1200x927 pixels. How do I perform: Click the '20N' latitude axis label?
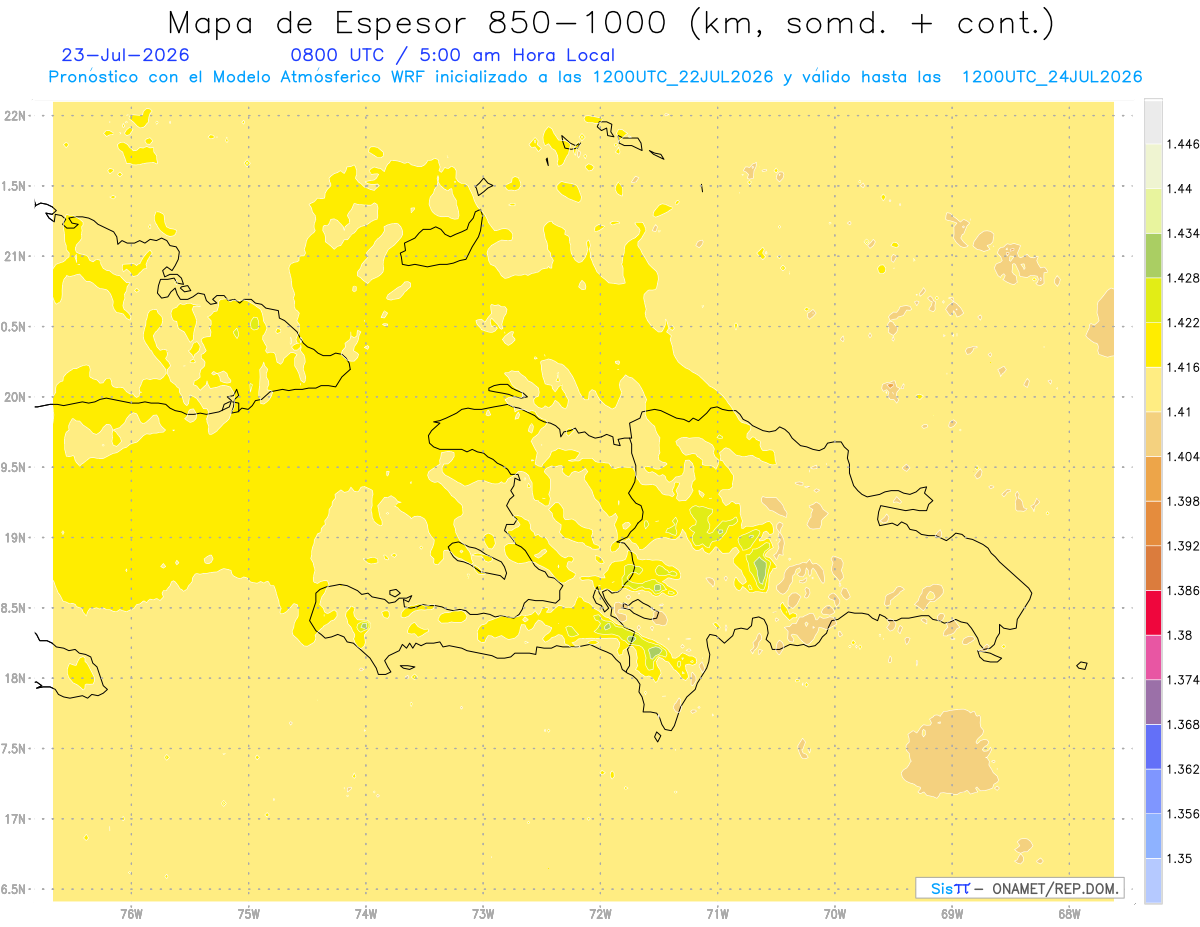pyautogui.click(x=16, y=397)
